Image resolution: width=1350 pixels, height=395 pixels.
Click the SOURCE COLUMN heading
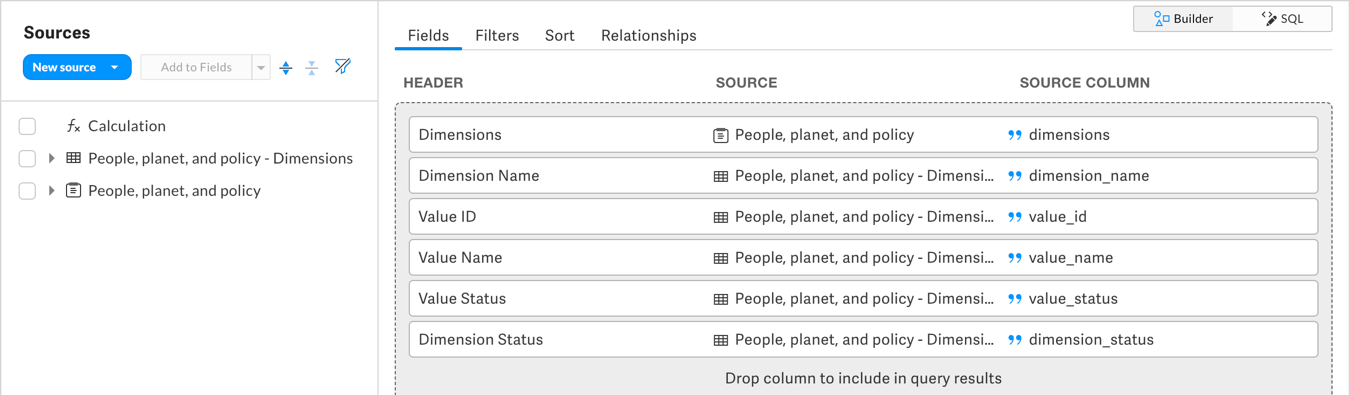[x=1085, y=83]
